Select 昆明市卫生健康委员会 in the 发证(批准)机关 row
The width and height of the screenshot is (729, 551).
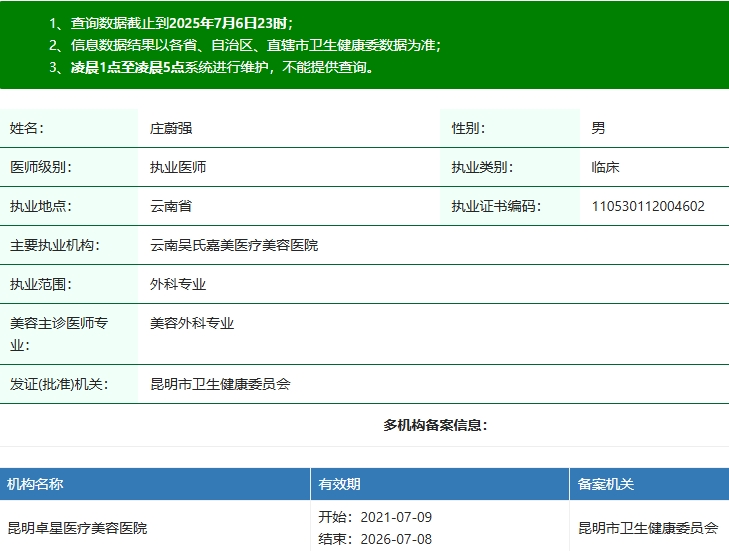tap(220, 385)
